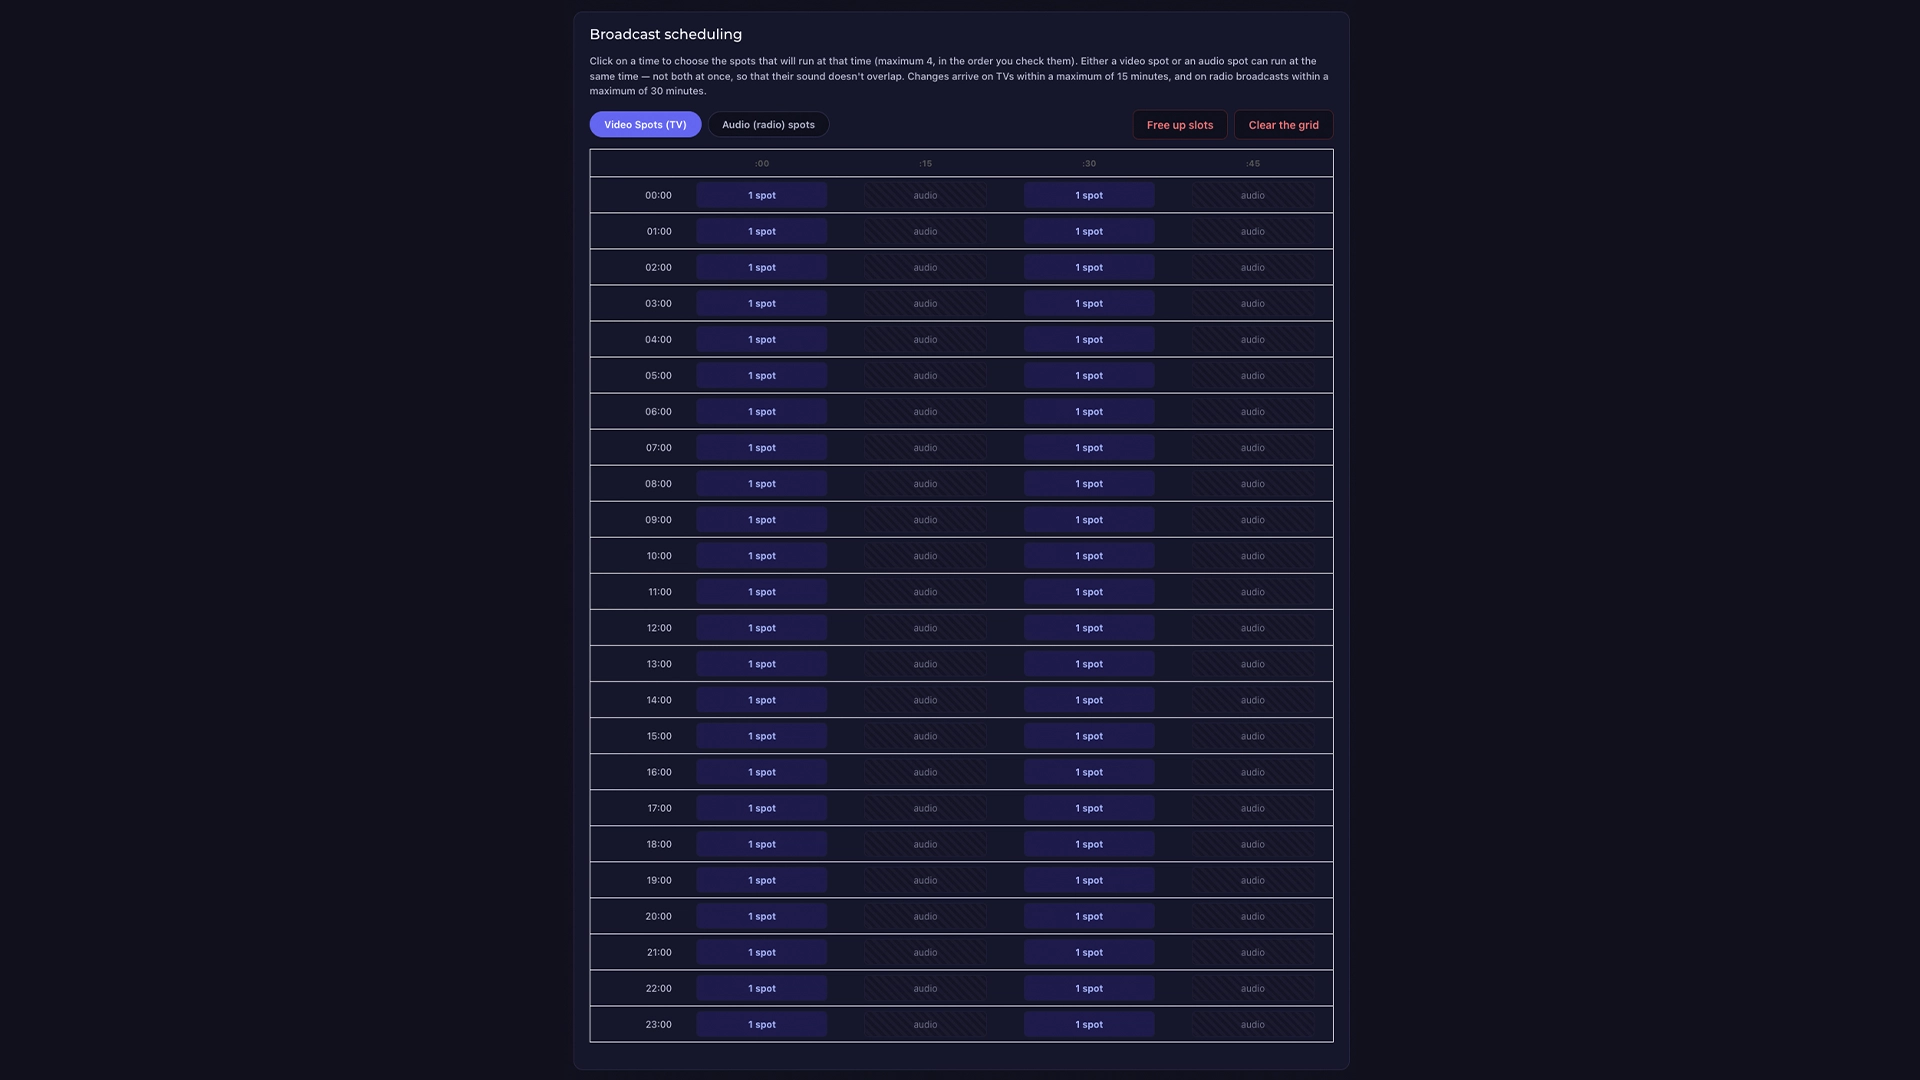Select the Video Spots (TV) tab
Screen dimensions: 1920x1080
(x=645, y=125)
